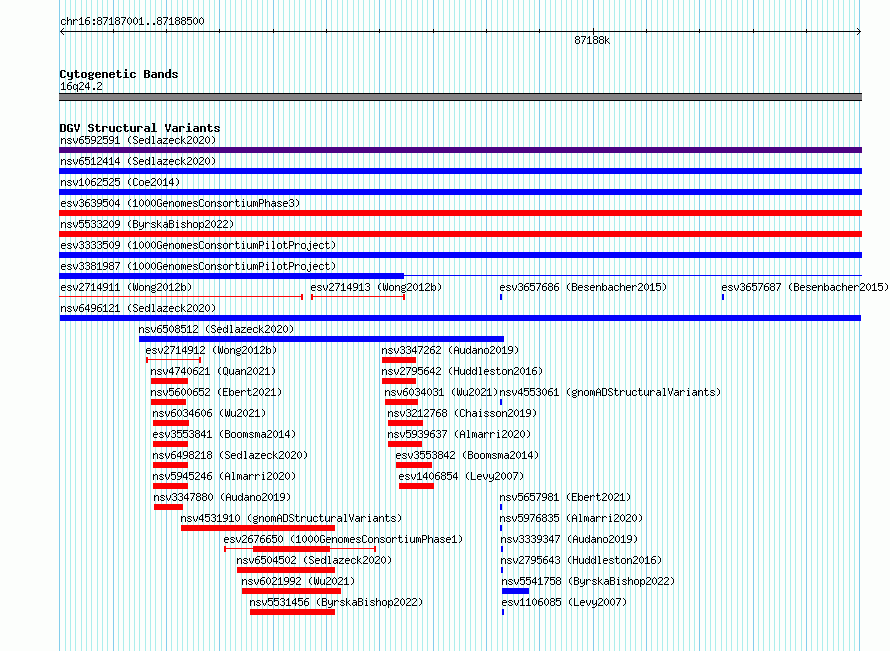Open nsv5657981 (Ebert2021) label
The image size is (890, 651).
565,497
